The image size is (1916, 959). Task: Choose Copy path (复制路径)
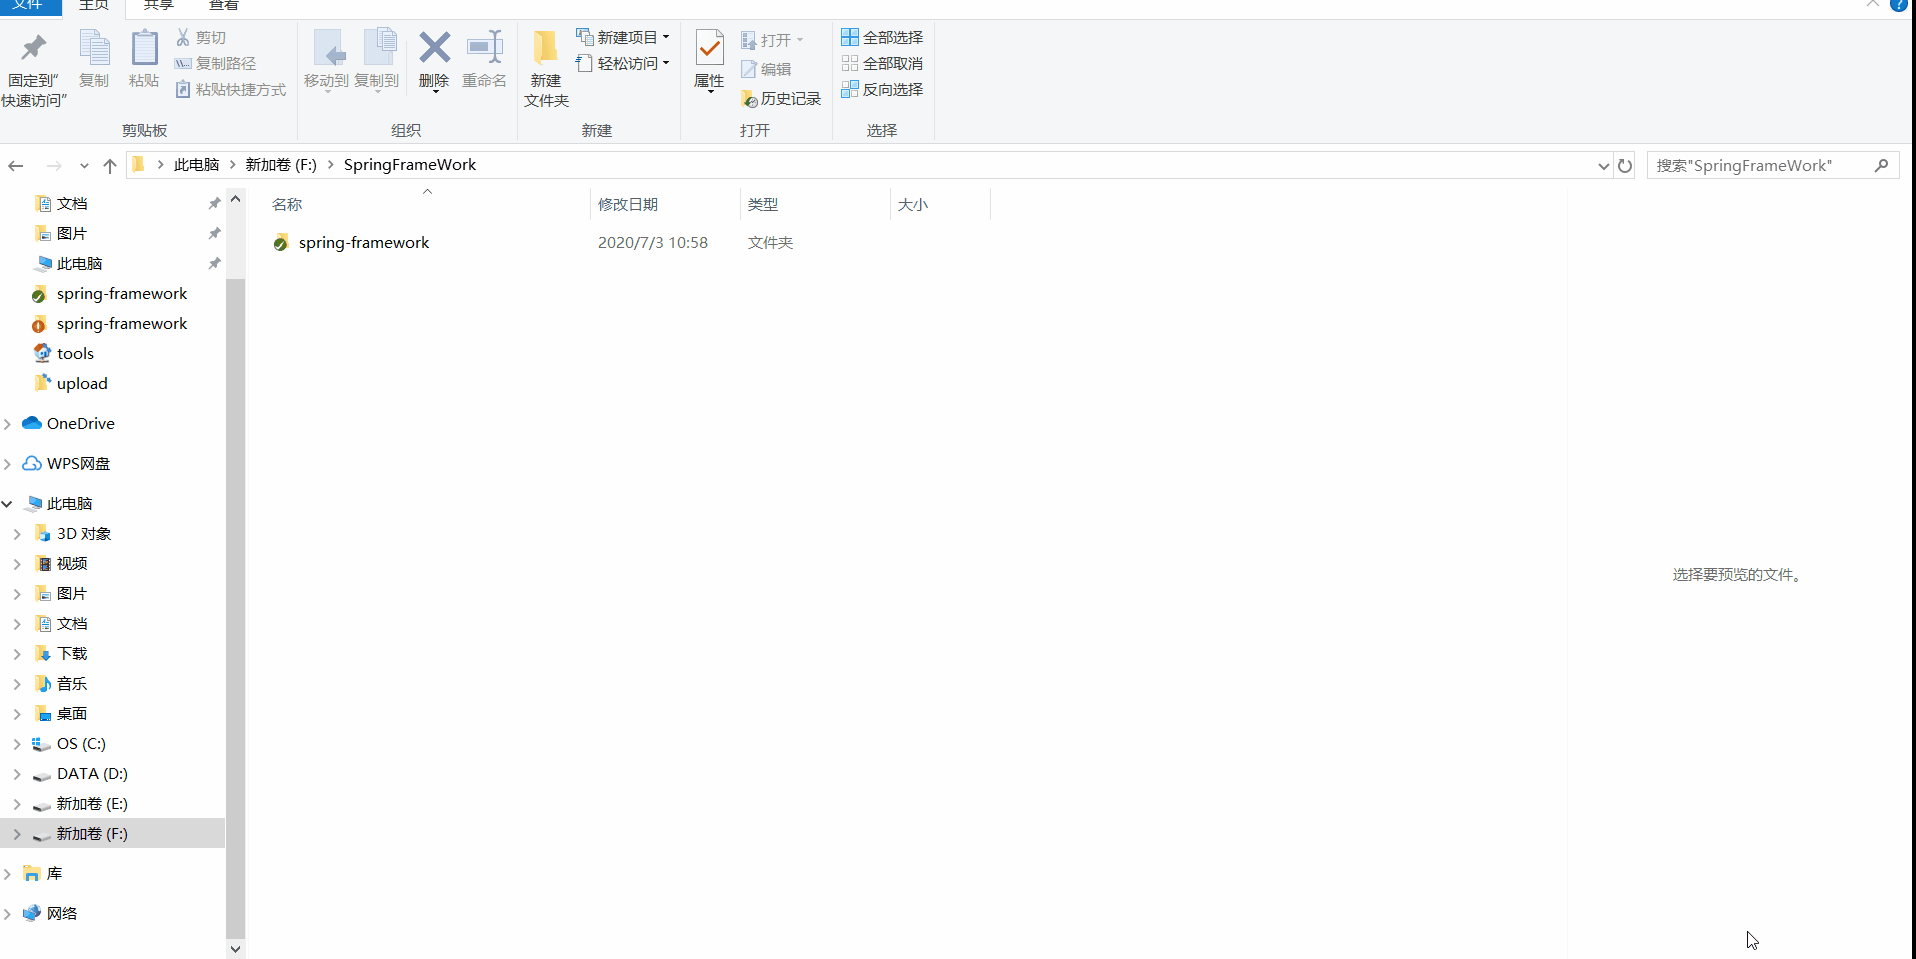click(215, 63)
